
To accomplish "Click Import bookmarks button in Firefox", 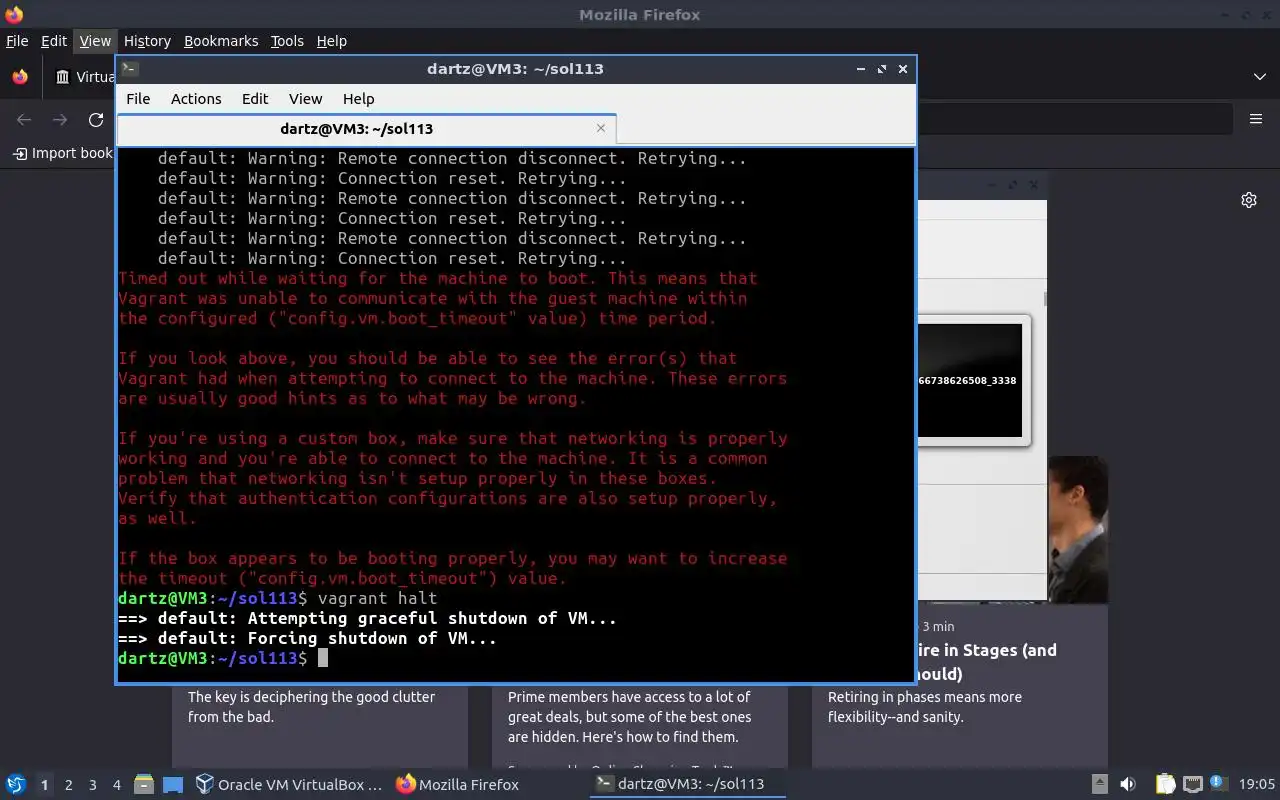I will coord(62,153).
